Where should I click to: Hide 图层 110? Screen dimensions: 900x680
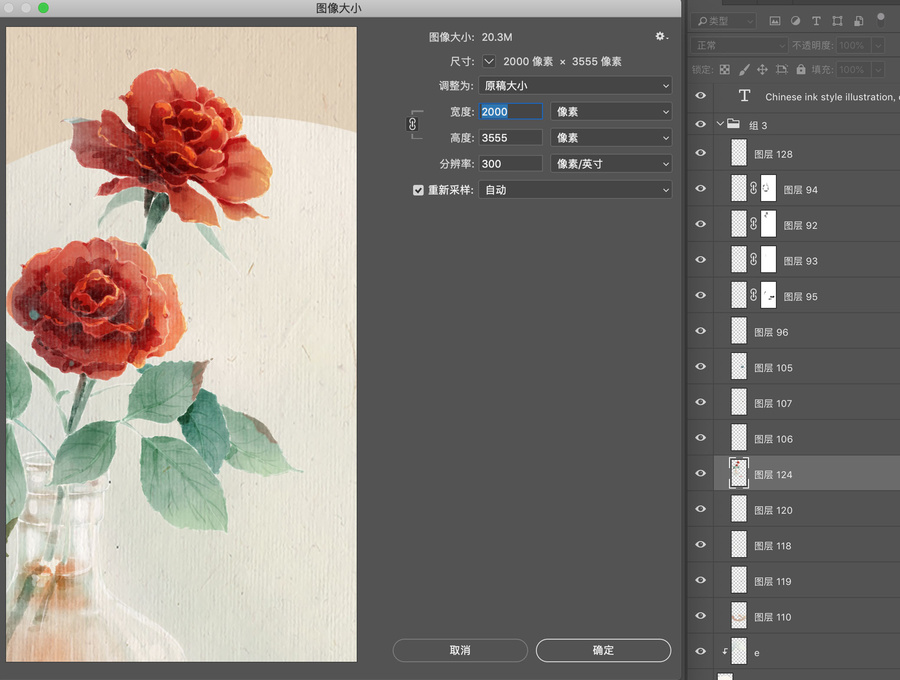[701, 615]
